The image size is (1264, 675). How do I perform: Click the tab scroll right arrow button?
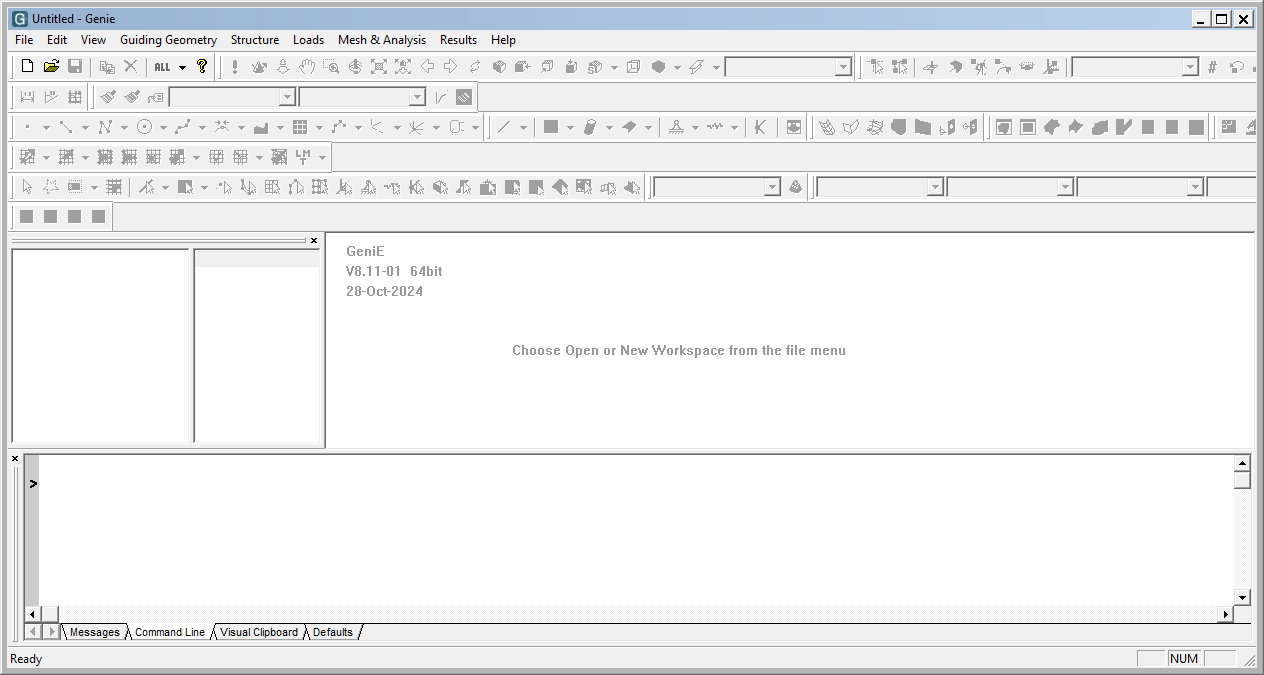pyautogui.click(x=51, y=632)
